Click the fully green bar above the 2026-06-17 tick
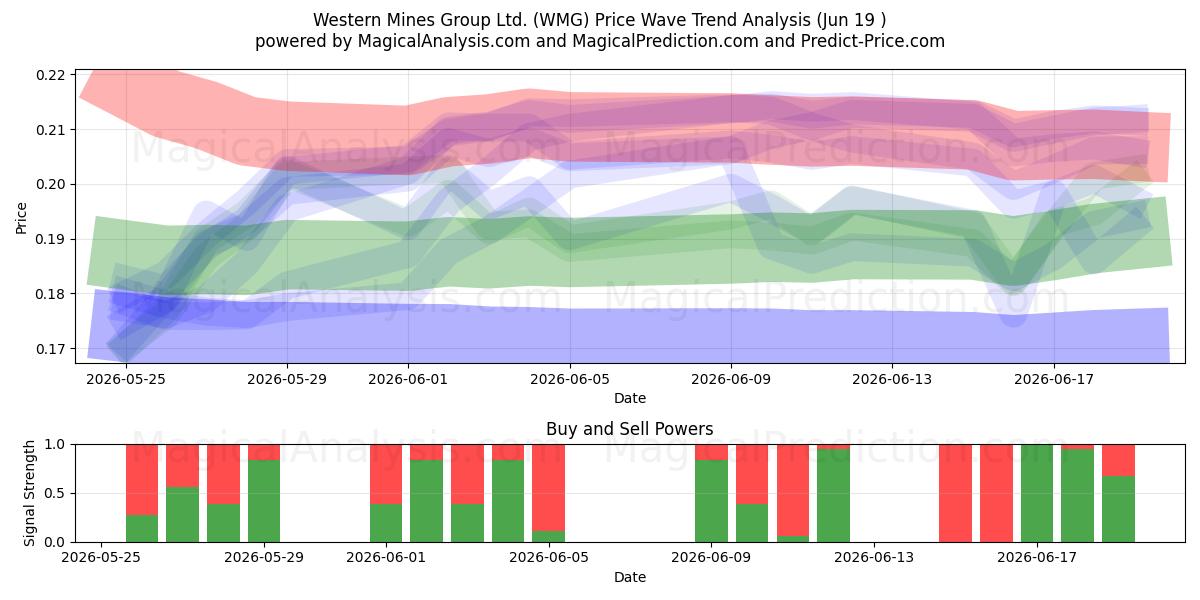Screen dimensions: 1200x600 pos(1037,493)
